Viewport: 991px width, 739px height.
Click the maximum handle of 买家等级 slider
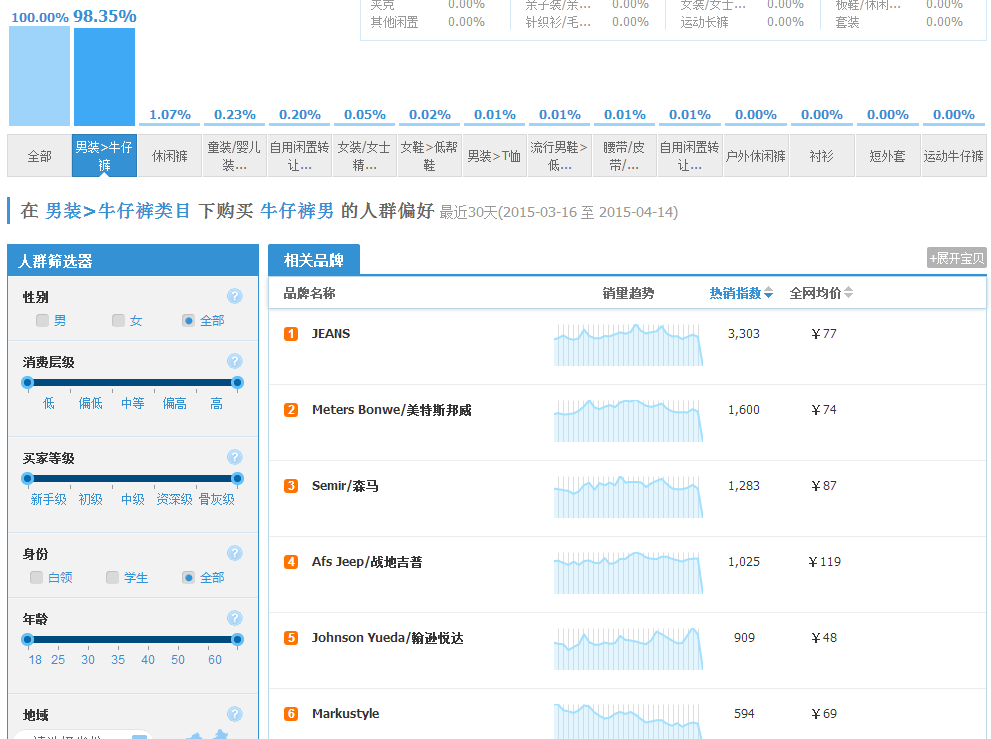(238, 479)
